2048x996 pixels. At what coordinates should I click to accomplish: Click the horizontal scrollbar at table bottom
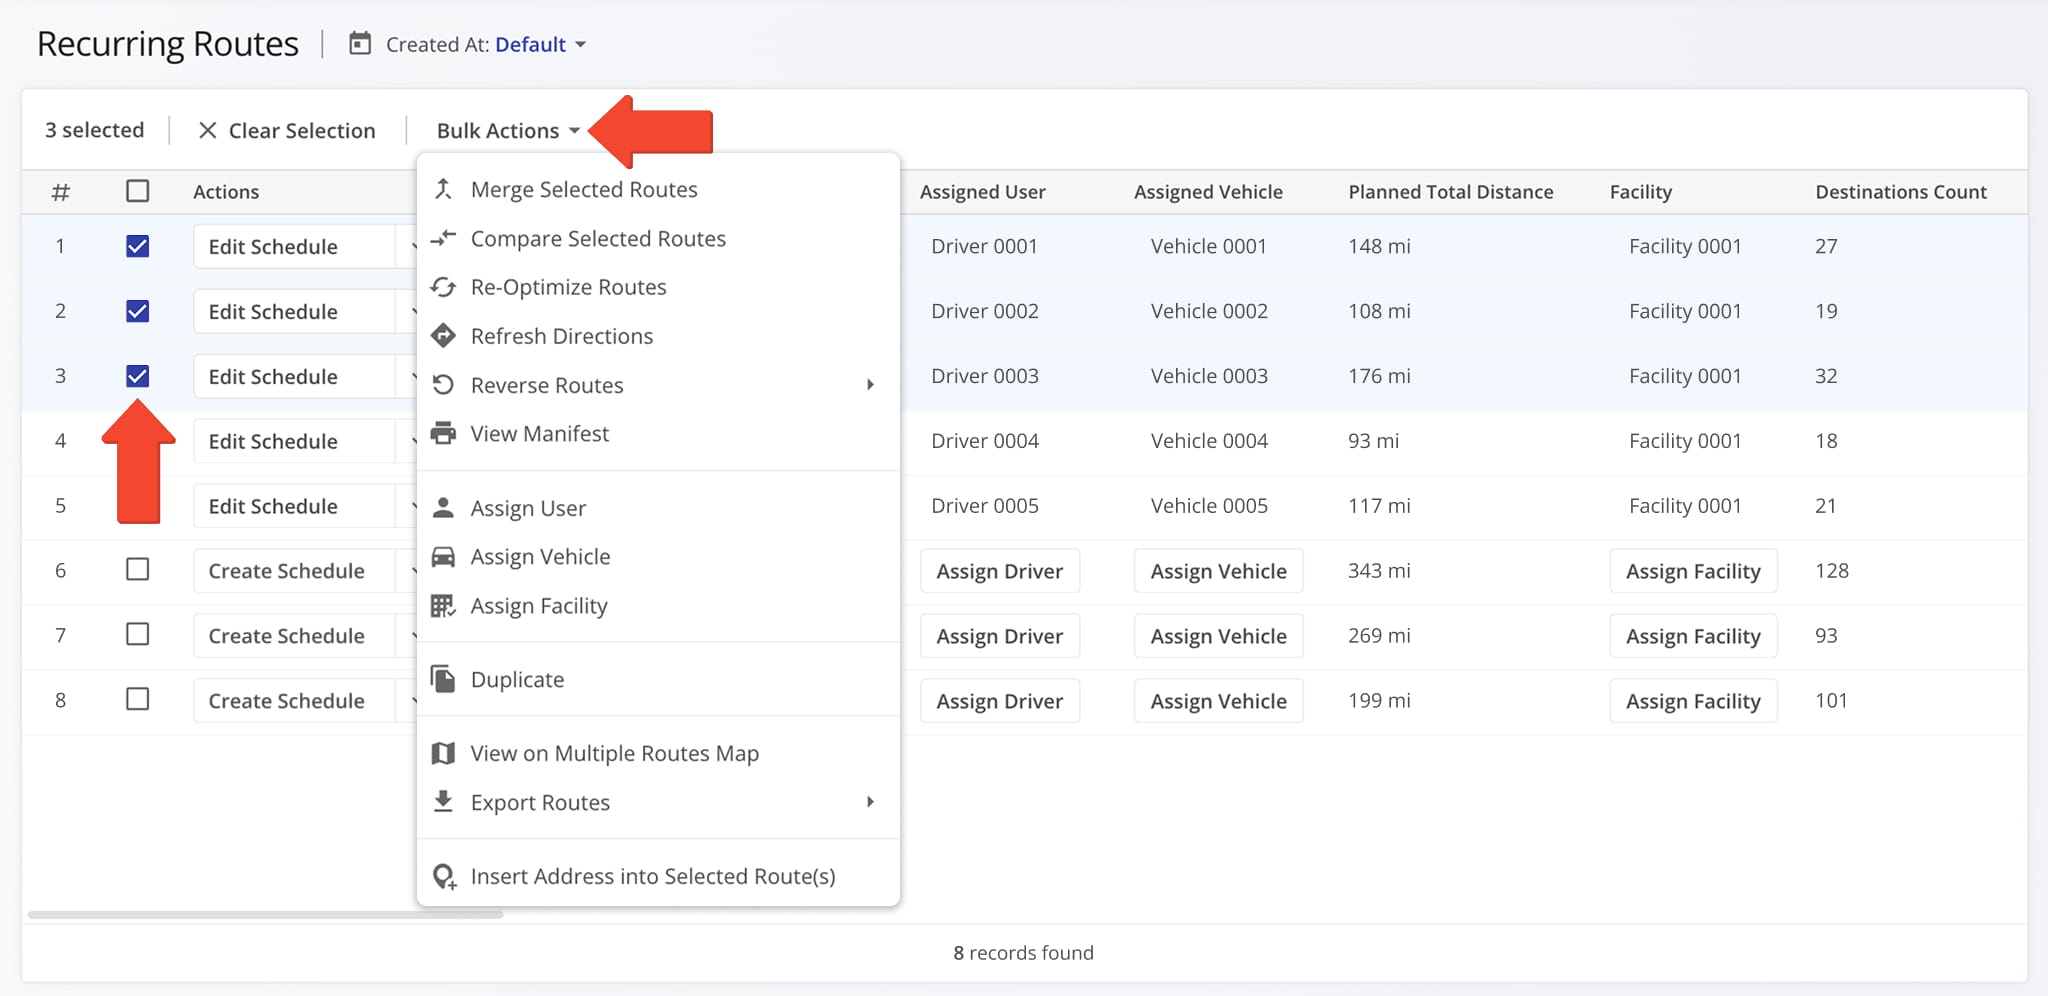pyautogui.click(x=265, y=914)
